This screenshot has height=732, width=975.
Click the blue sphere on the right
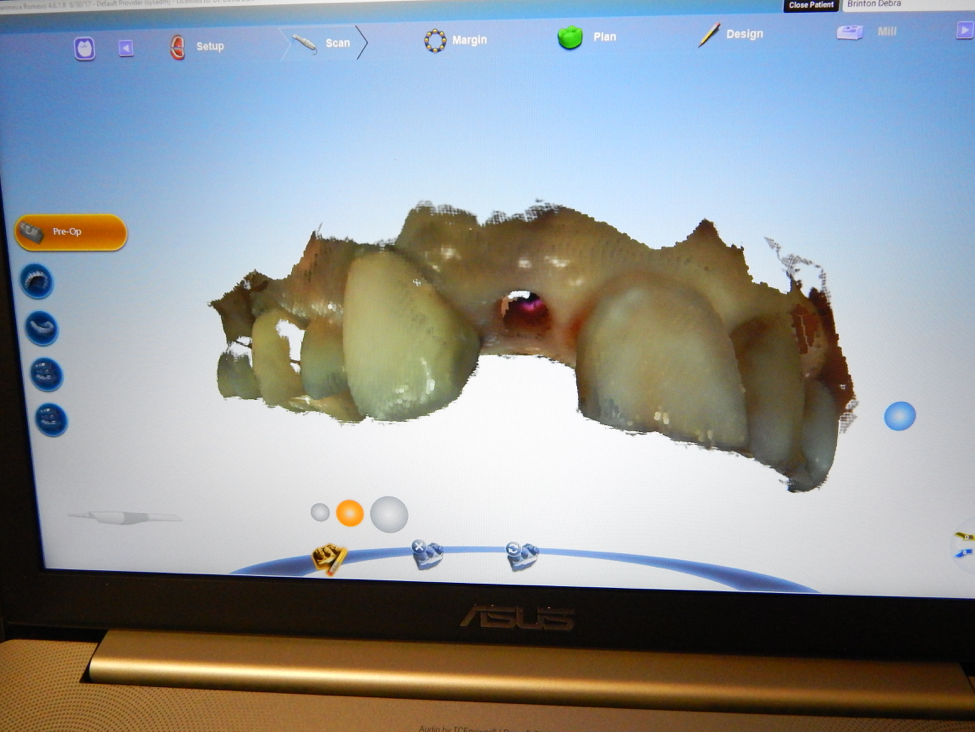(x=899, y=416)
